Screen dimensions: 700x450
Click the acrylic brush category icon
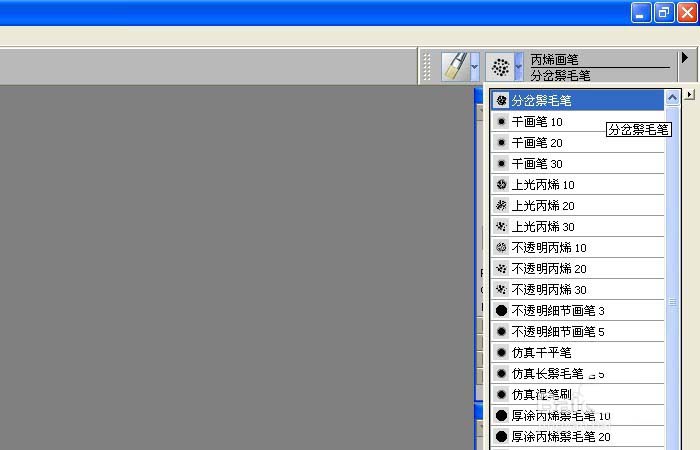[x=455, y=67]
